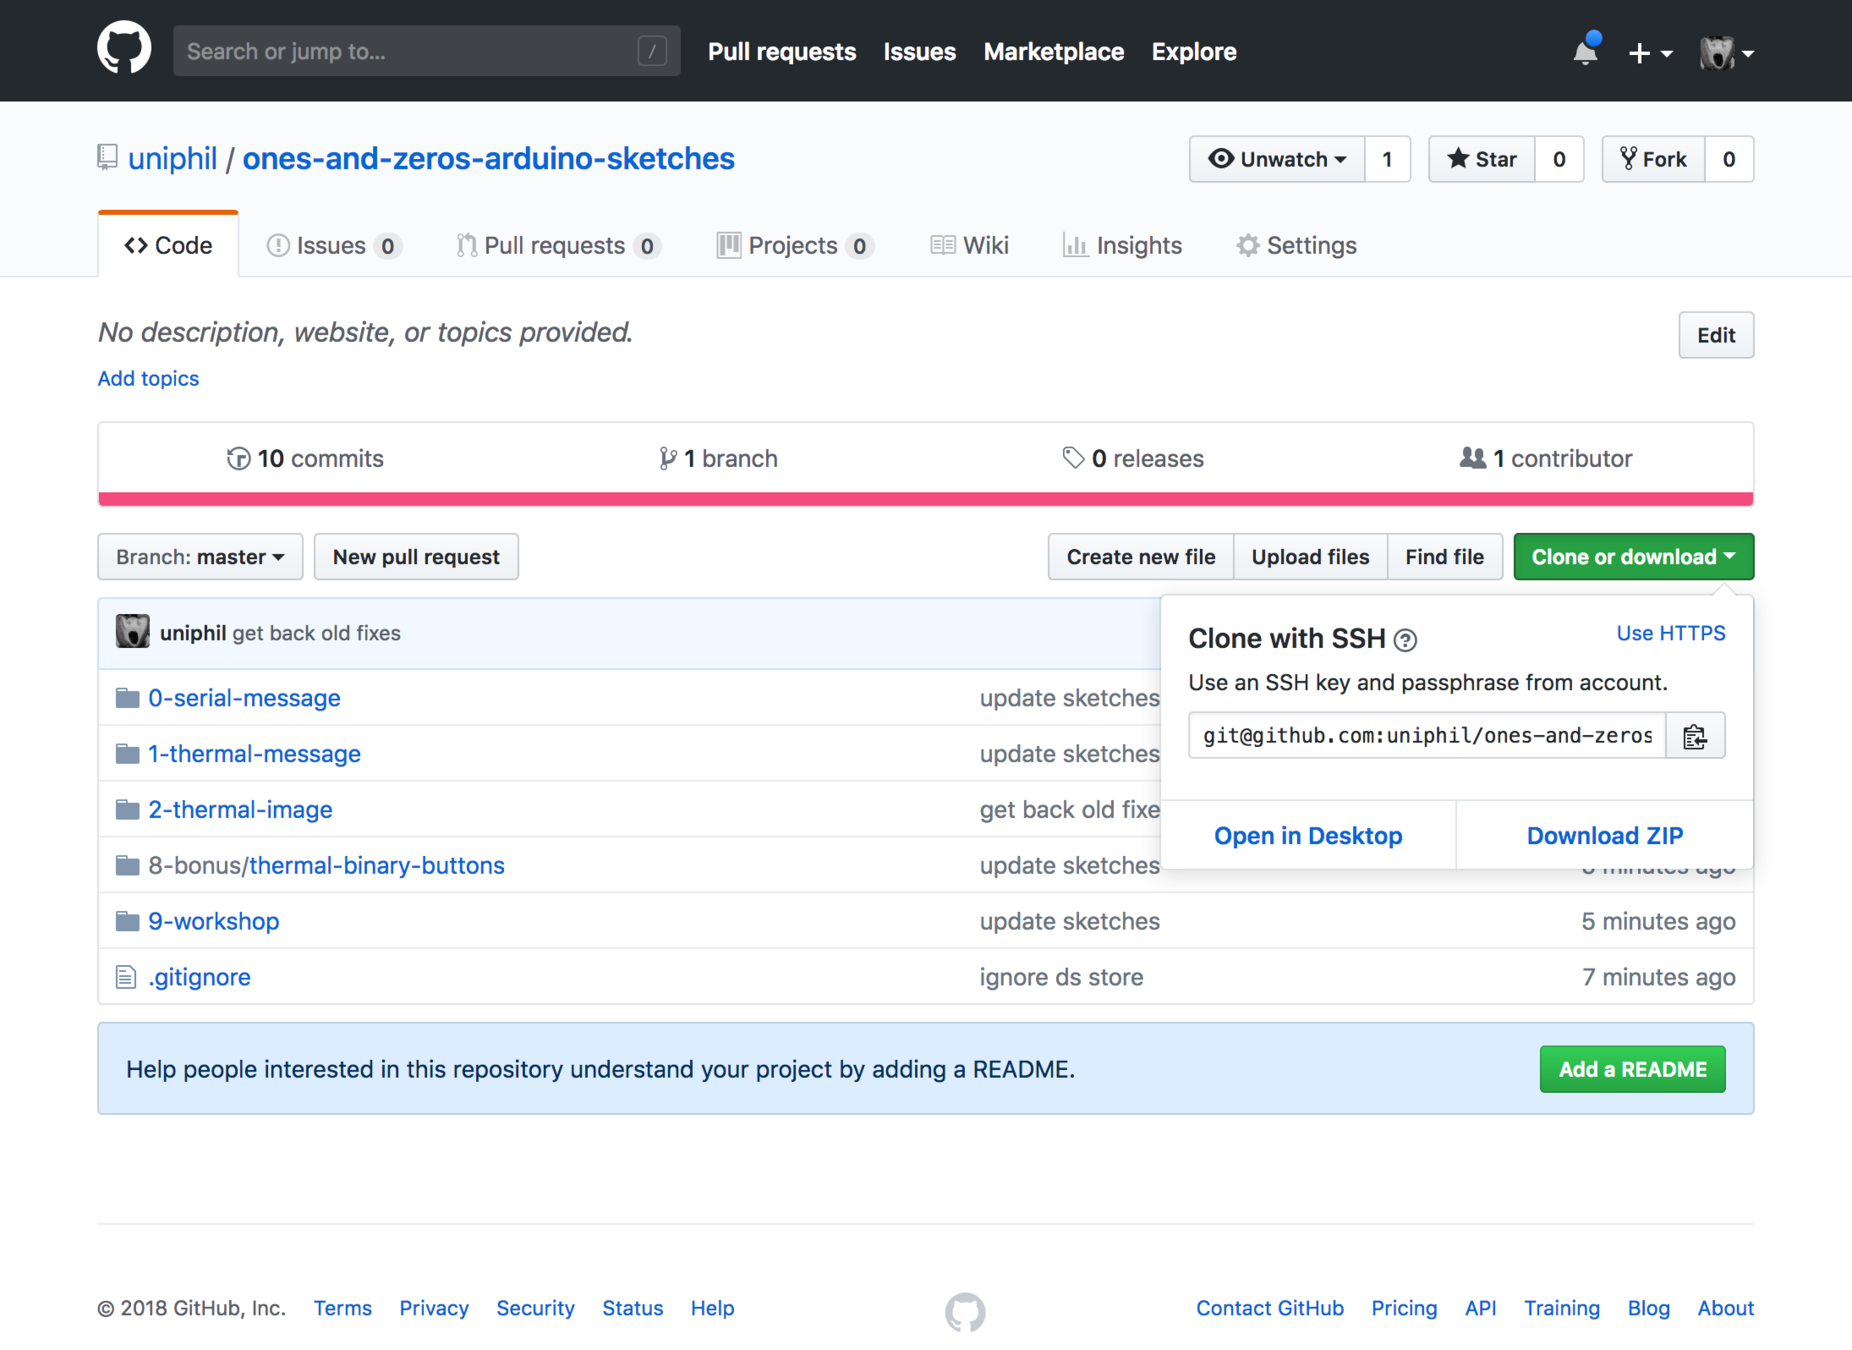Open 'ignore ds store' commit message
The height and width of the screenshot is (1350, 1852).
tap(1061, 978)
